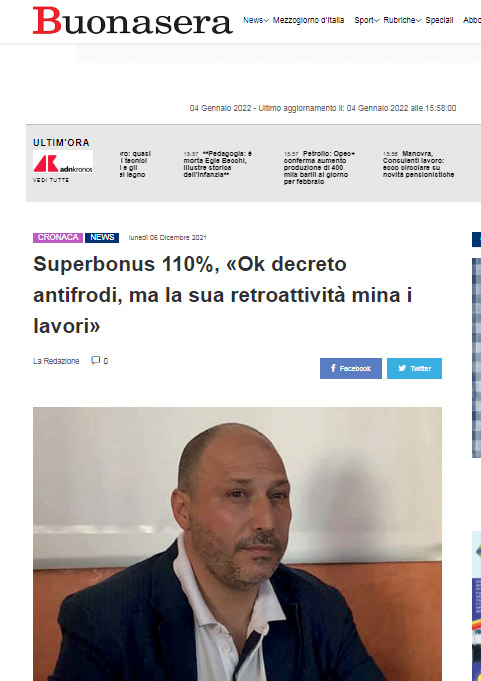
Task: Open the Pedagogia Egle Becchi headline
Action: tap(218, 164)
